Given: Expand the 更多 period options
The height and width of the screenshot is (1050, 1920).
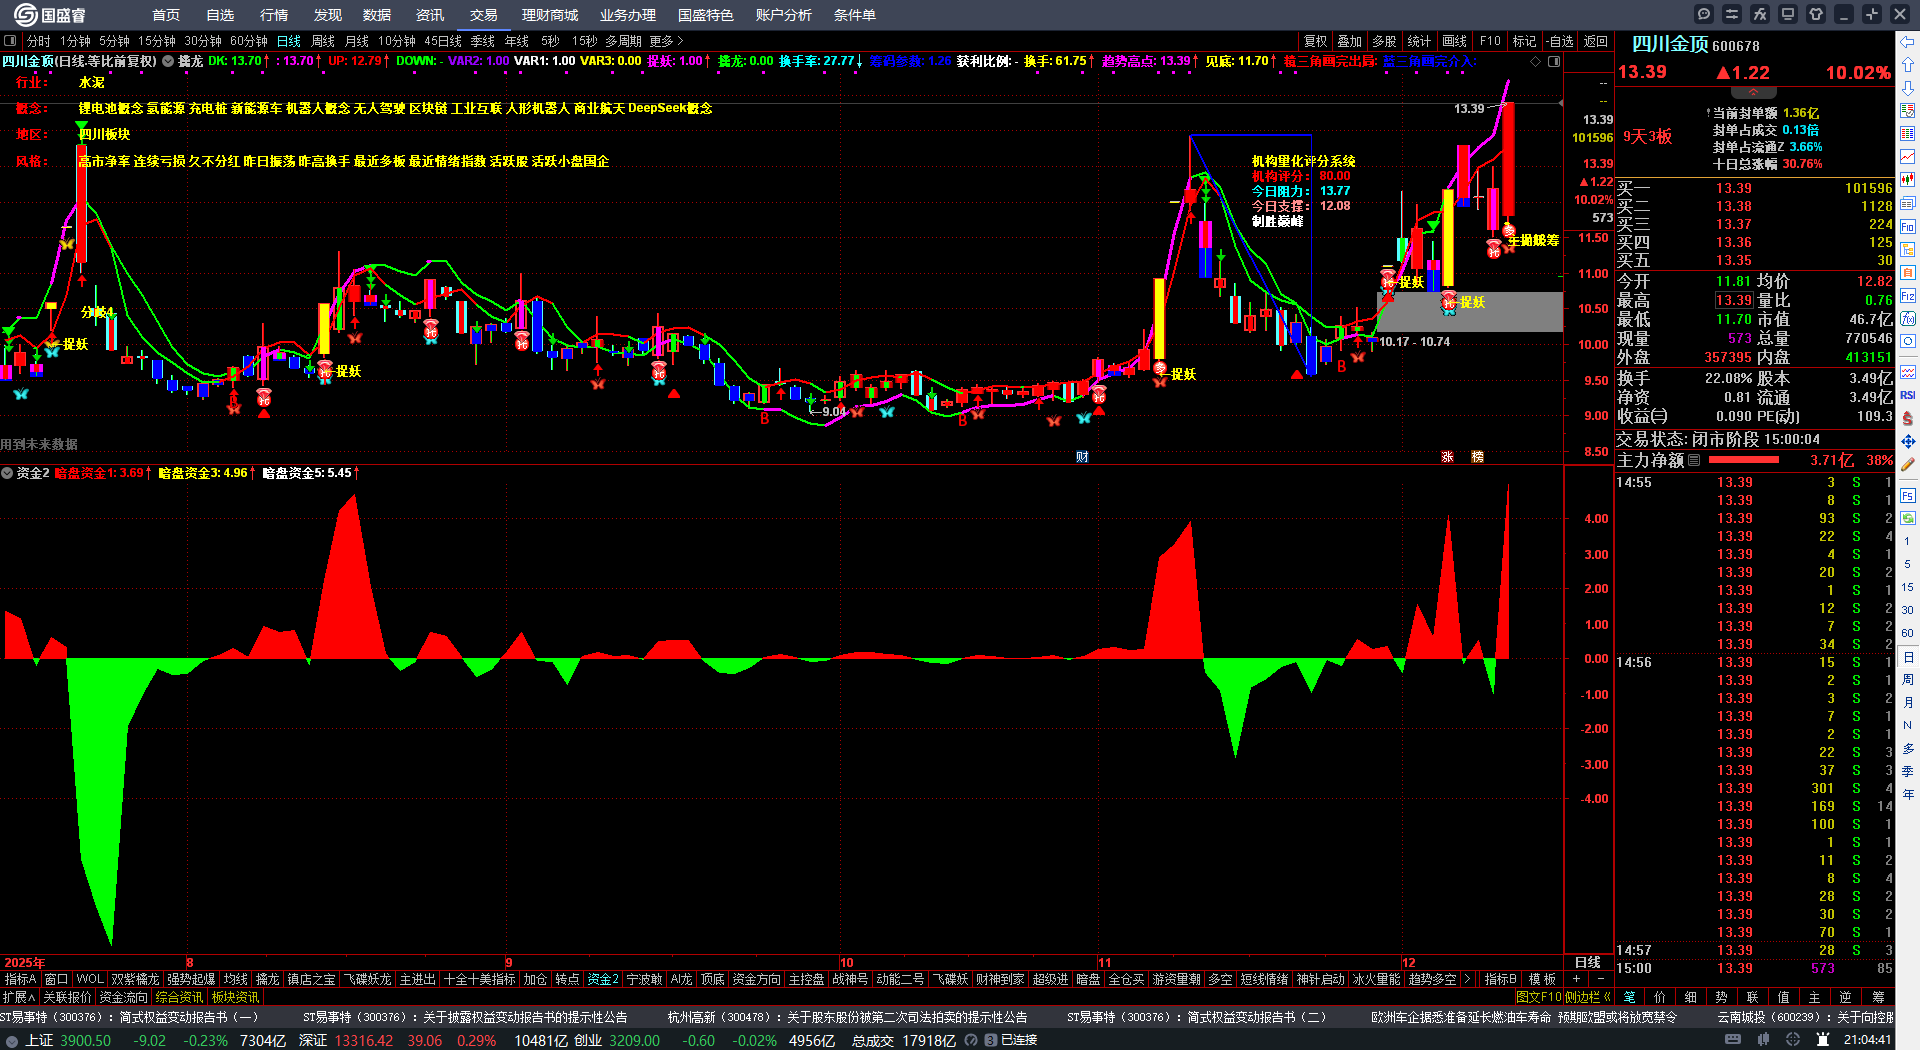Looking at the screenshot, I should point(666,41).
